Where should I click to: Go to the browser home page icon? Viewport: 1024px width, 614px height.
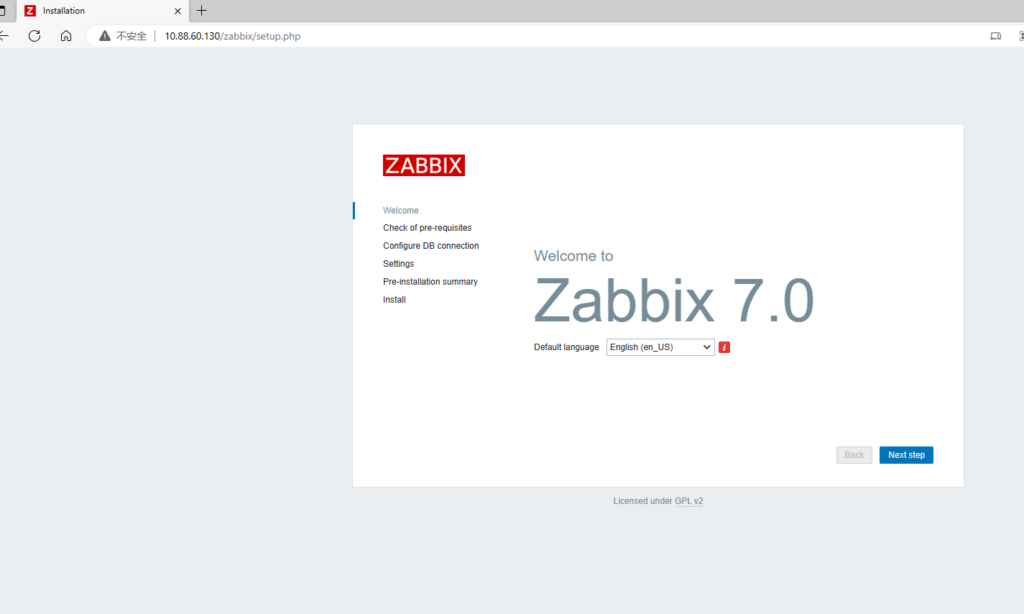click(x=66, y=36)
